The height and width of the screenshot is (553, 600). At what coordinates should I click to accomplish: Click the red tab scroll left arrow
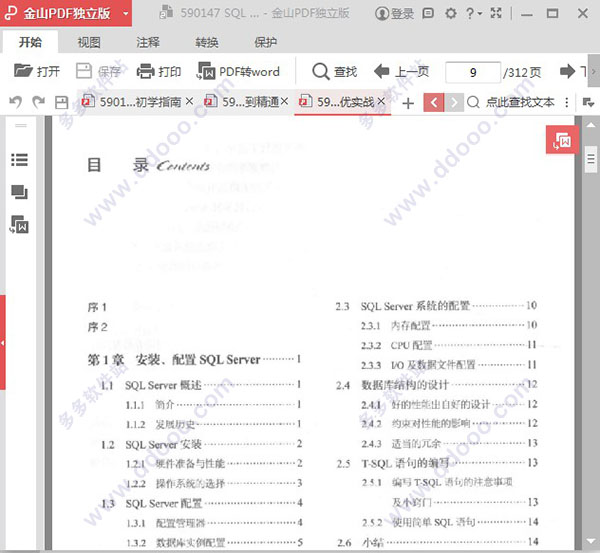click(434, 103)
